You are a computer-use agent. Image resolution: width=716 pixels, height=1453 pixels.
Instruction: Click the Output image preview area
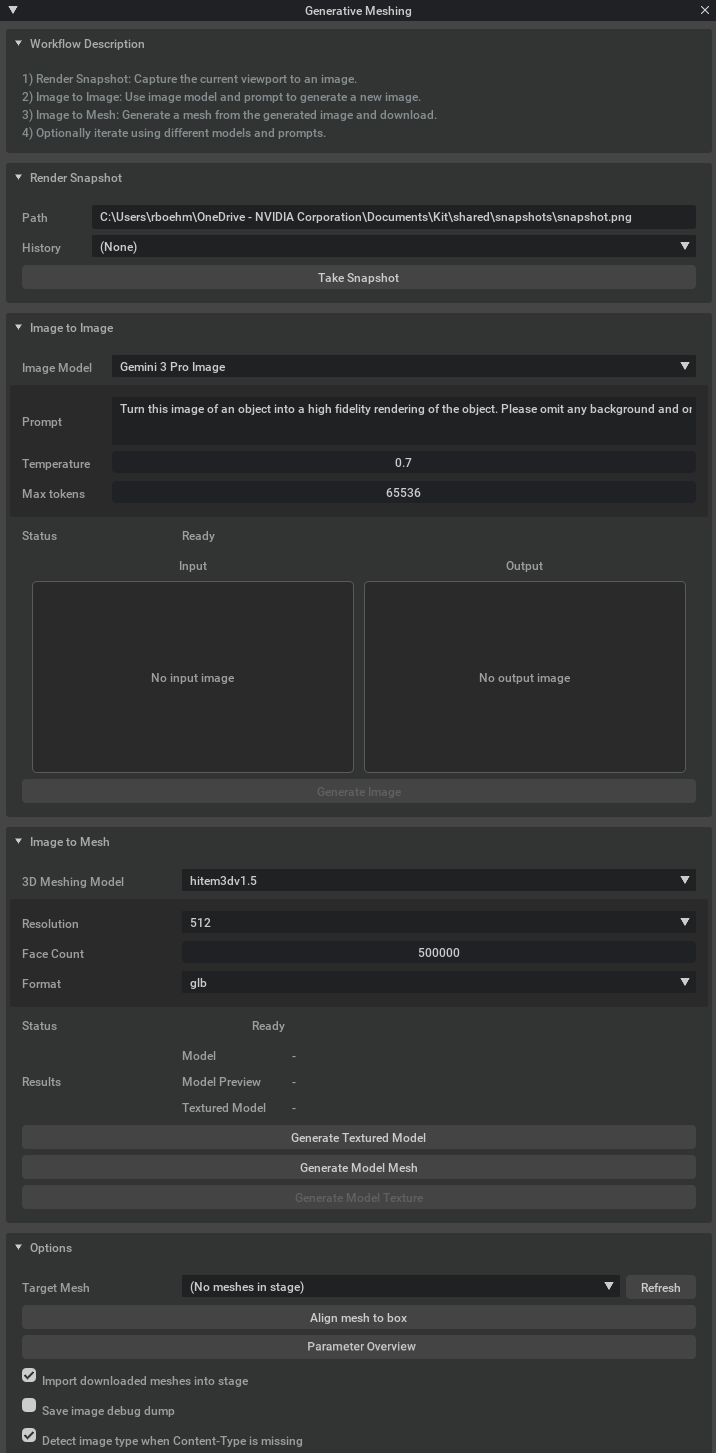pos(525,677)
